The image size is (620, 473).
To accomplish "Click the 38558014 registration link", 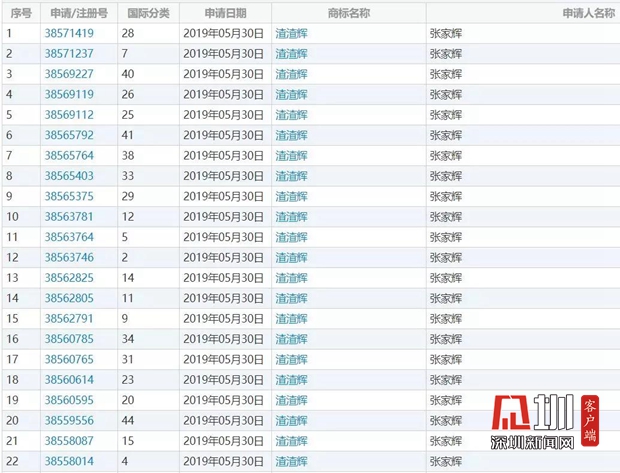I will coord(69,462).
